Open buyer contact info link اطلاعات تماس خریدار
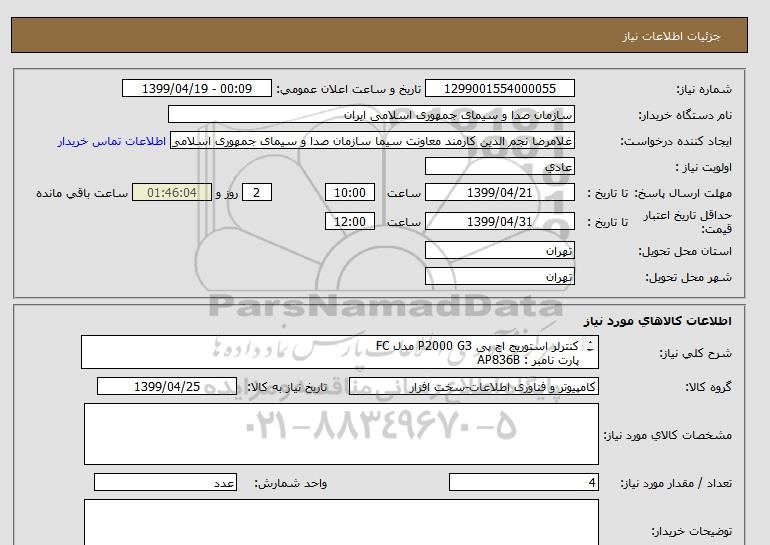The image size is (770, 545). [x=111, y=141]
